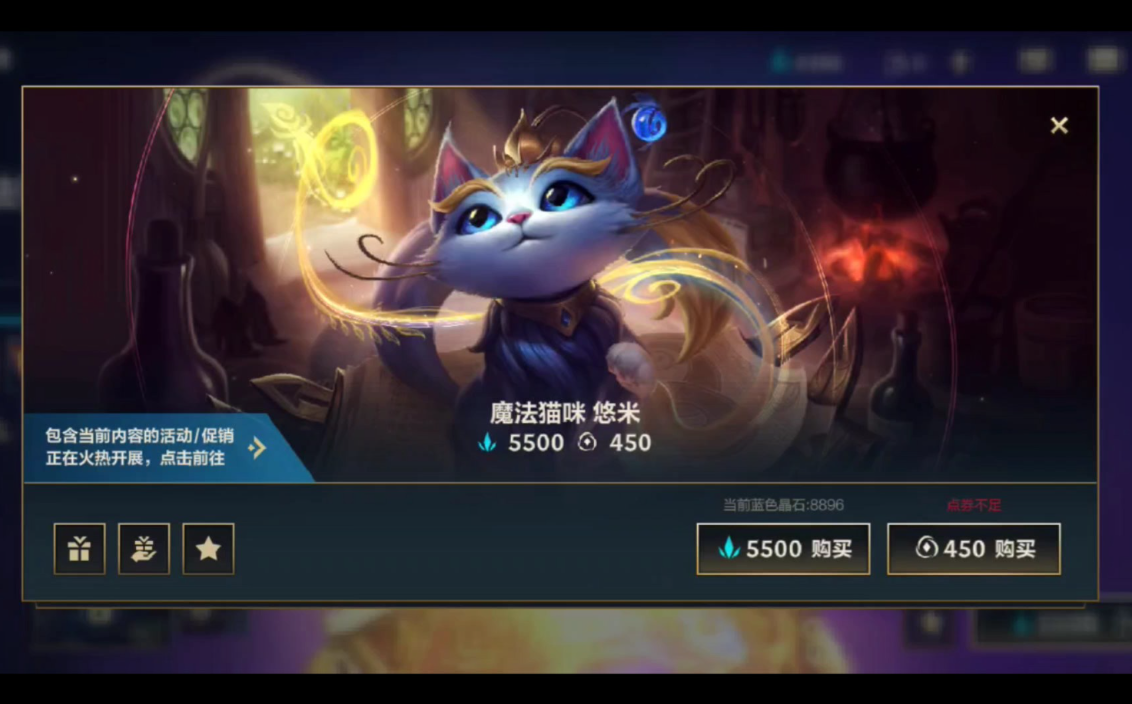The image size is (1132, 704).
Task: Click the gift box icon button
Action: point(79,549)
